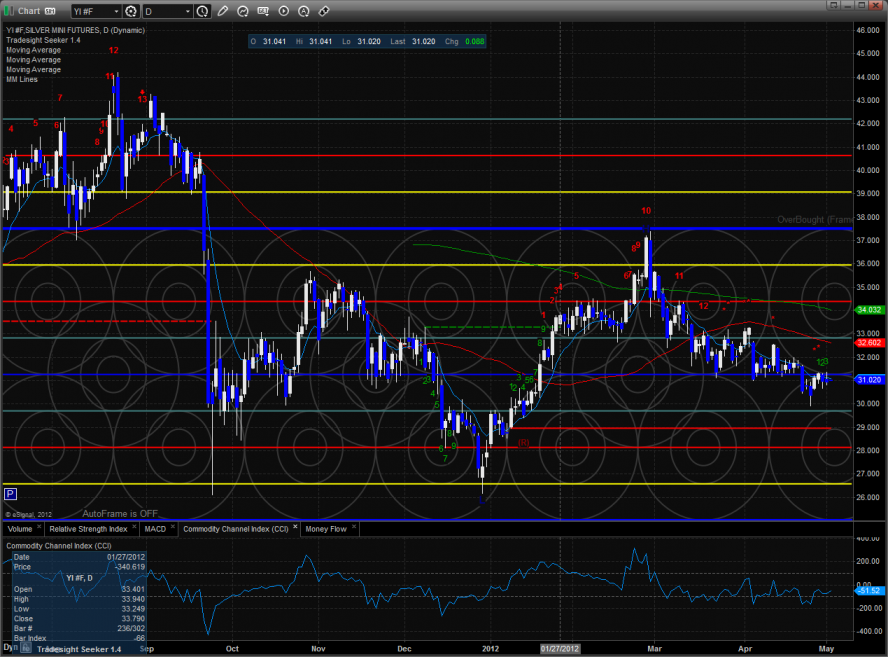The height and width of the screenshot is (657, 888).
Task: Click the 'AutoFrame is OFF' text
Action: point(120,514)
